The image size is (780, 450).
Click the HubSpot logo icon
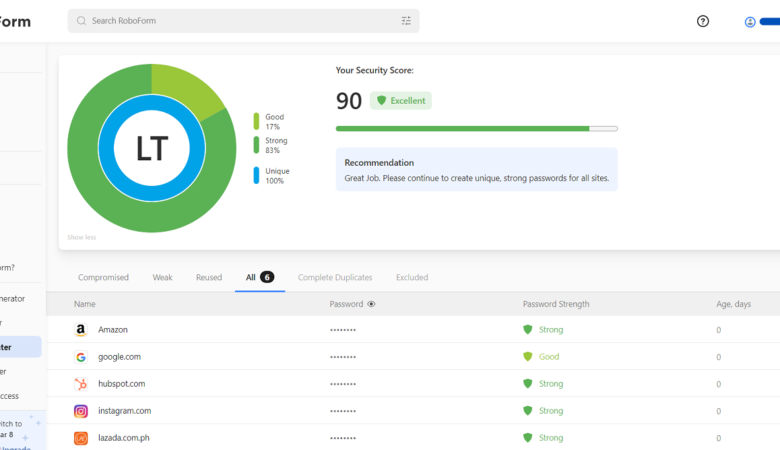click(x=81, y=384)
